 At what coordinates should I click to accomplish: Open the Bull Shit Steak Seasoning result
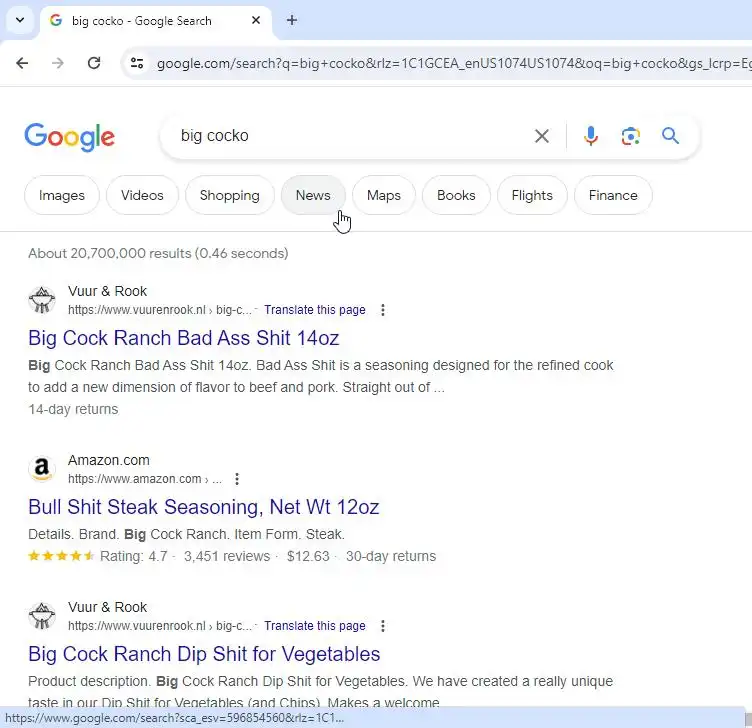pos(204,506)
